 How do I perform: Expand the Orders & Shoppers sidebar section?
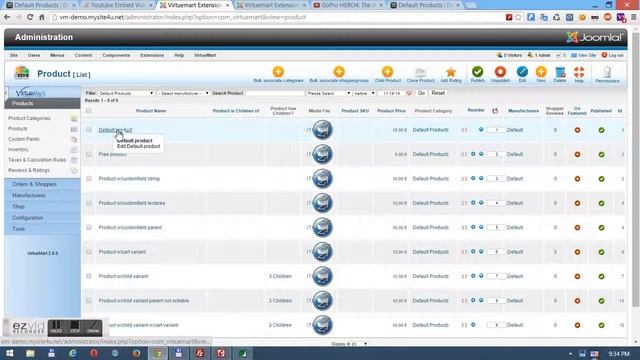pyautogui.click(x=42, y=184)
